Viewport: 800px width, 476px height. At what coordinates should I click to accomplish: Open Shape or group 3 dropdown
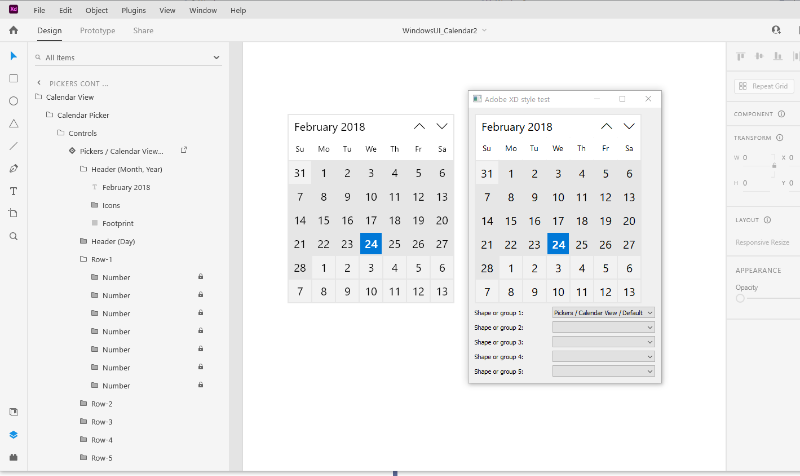pyautogui.click(x=603, y=342)
